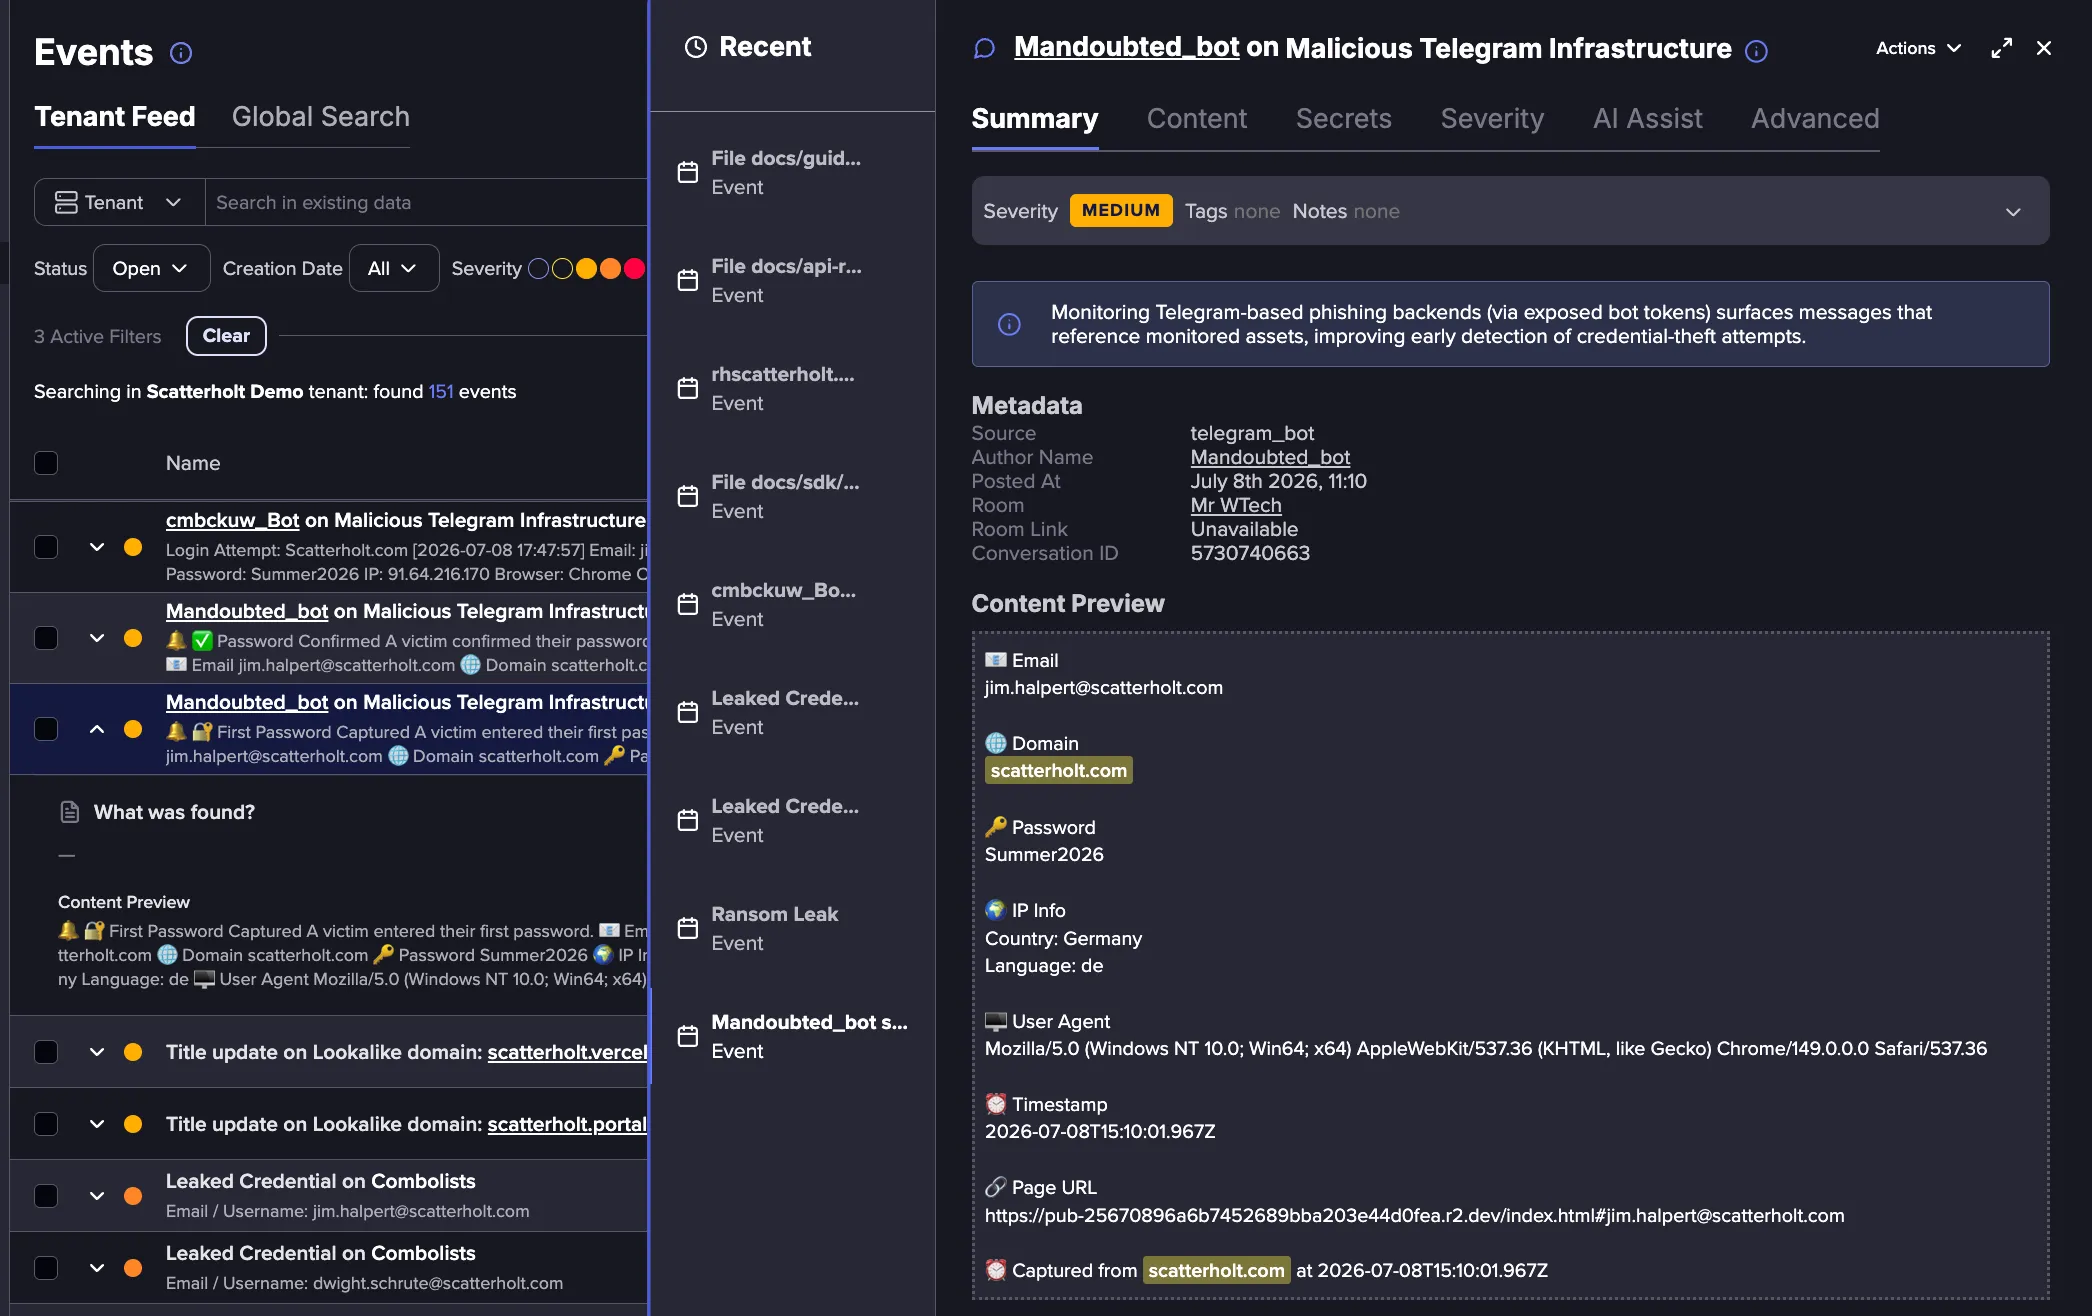2092x1316 pixels.
Task: Click calendar icon for Mandoubted_bot s... recent event
Action: coord(688,1036)
